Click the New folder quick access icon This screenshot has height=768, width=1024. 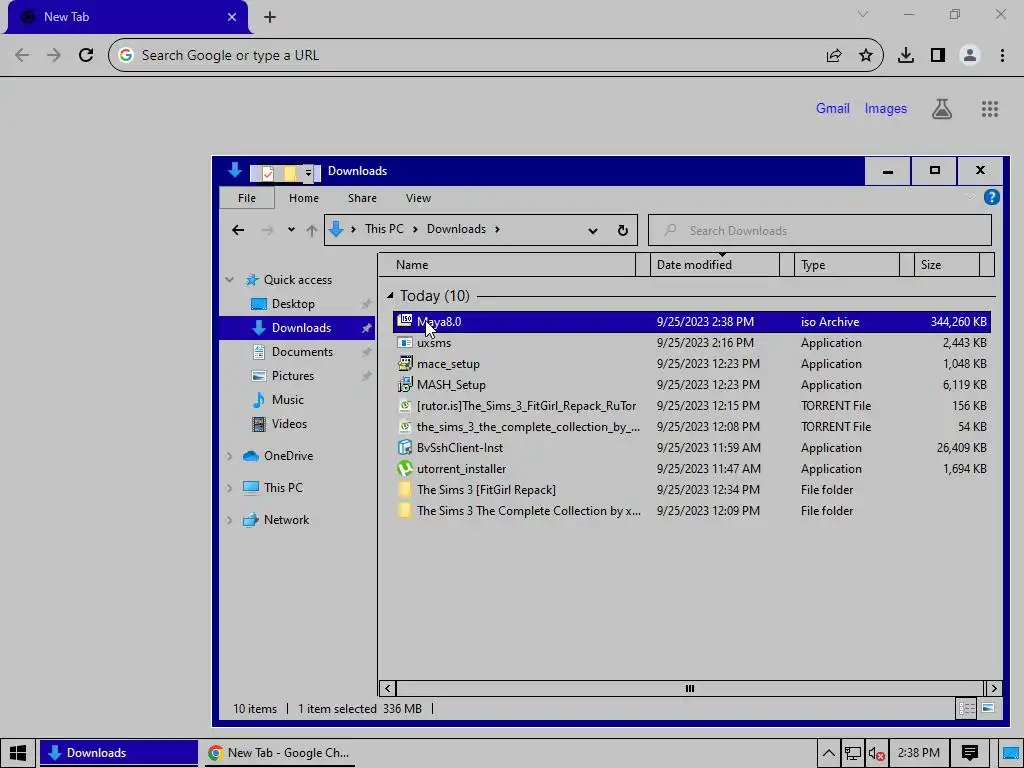coord(289,173)
